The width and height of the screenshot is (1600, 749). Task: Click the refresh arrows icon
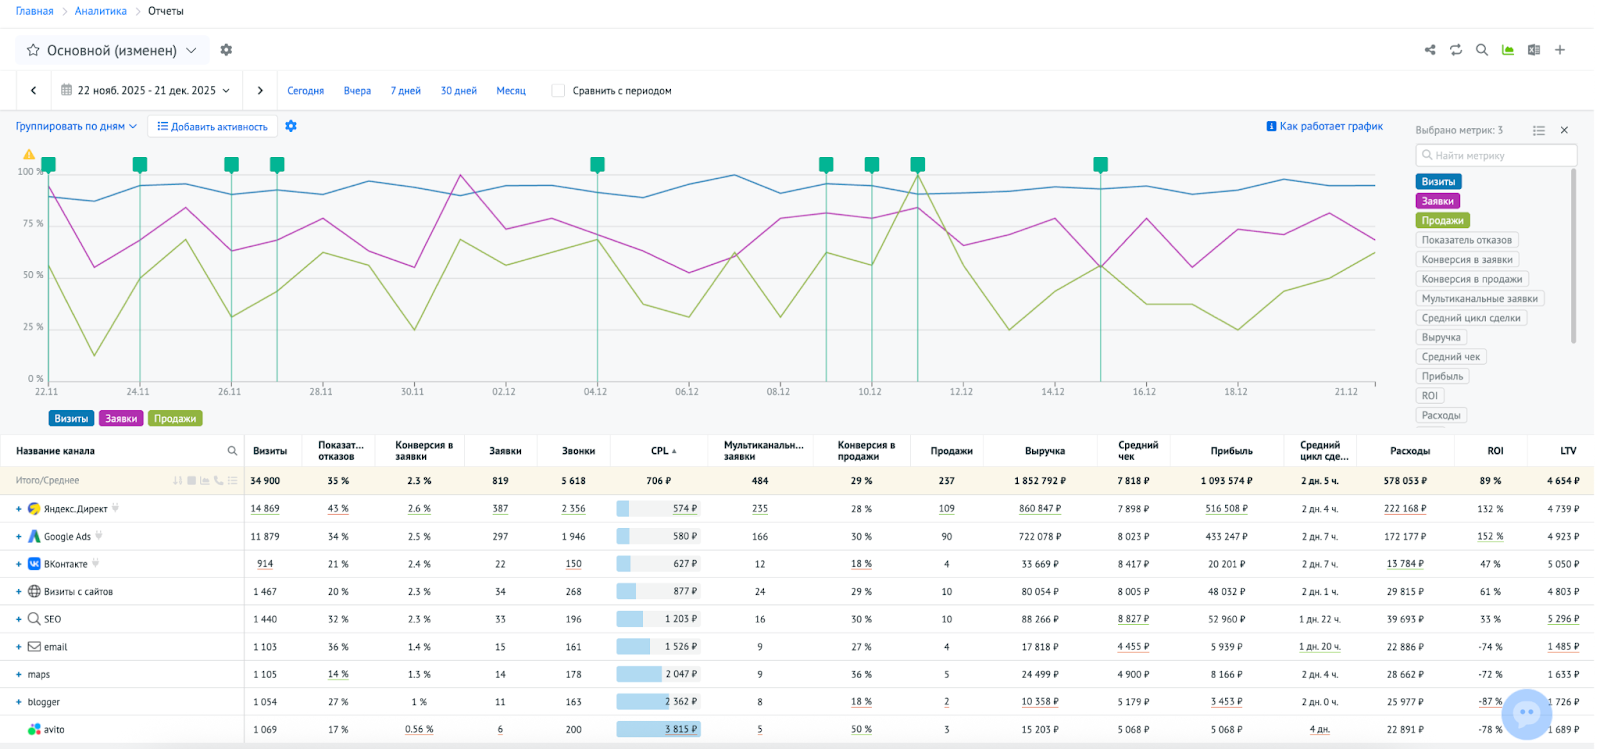click(1456, 50)
